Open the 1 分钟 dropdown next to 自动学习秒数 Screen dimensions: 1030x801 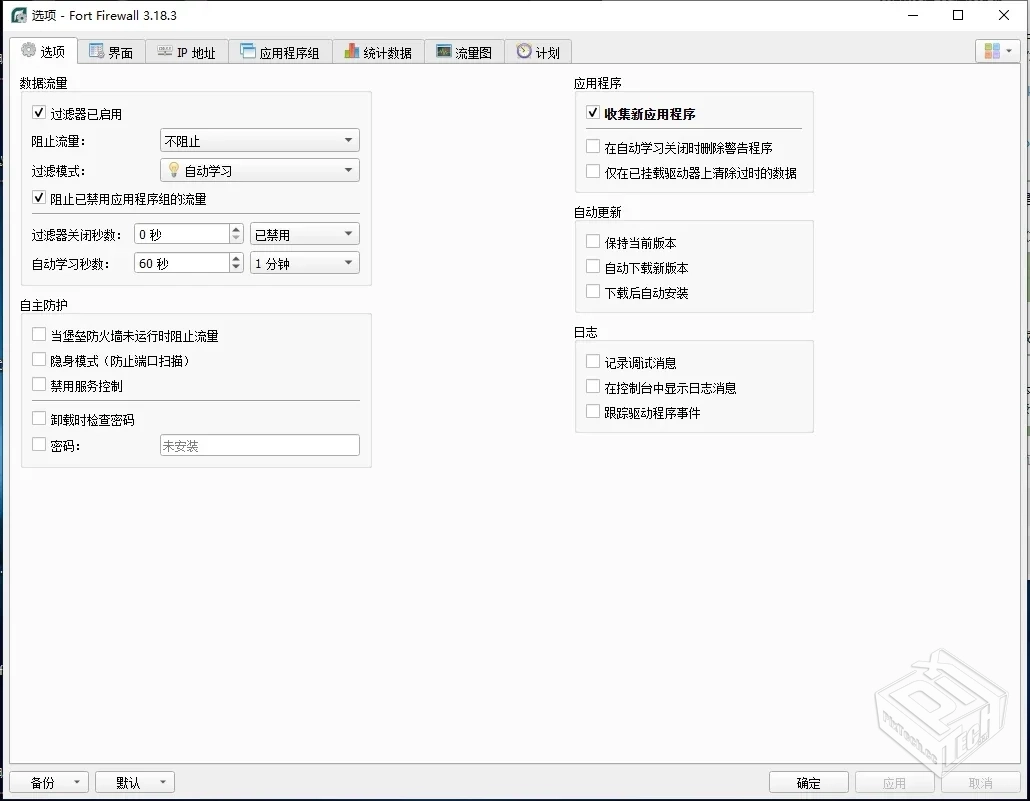click(x=303, y=262)
